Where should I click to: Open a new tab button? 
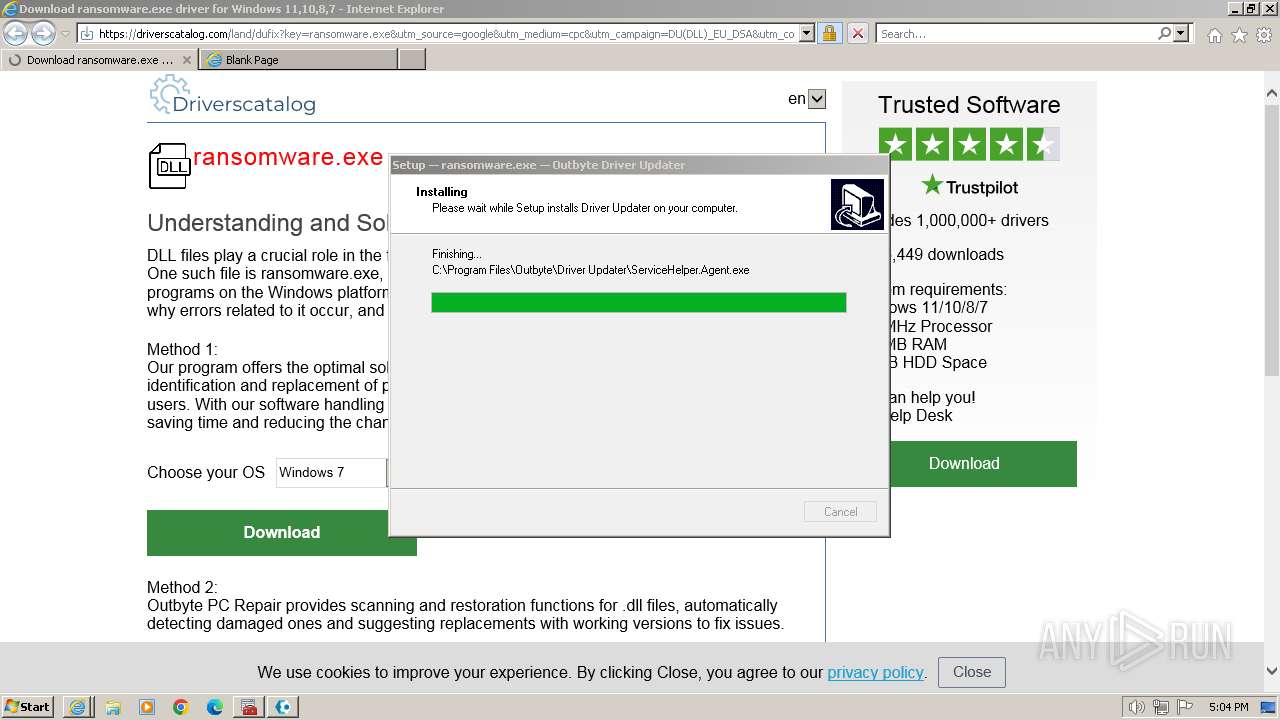(x=412, y=60)
